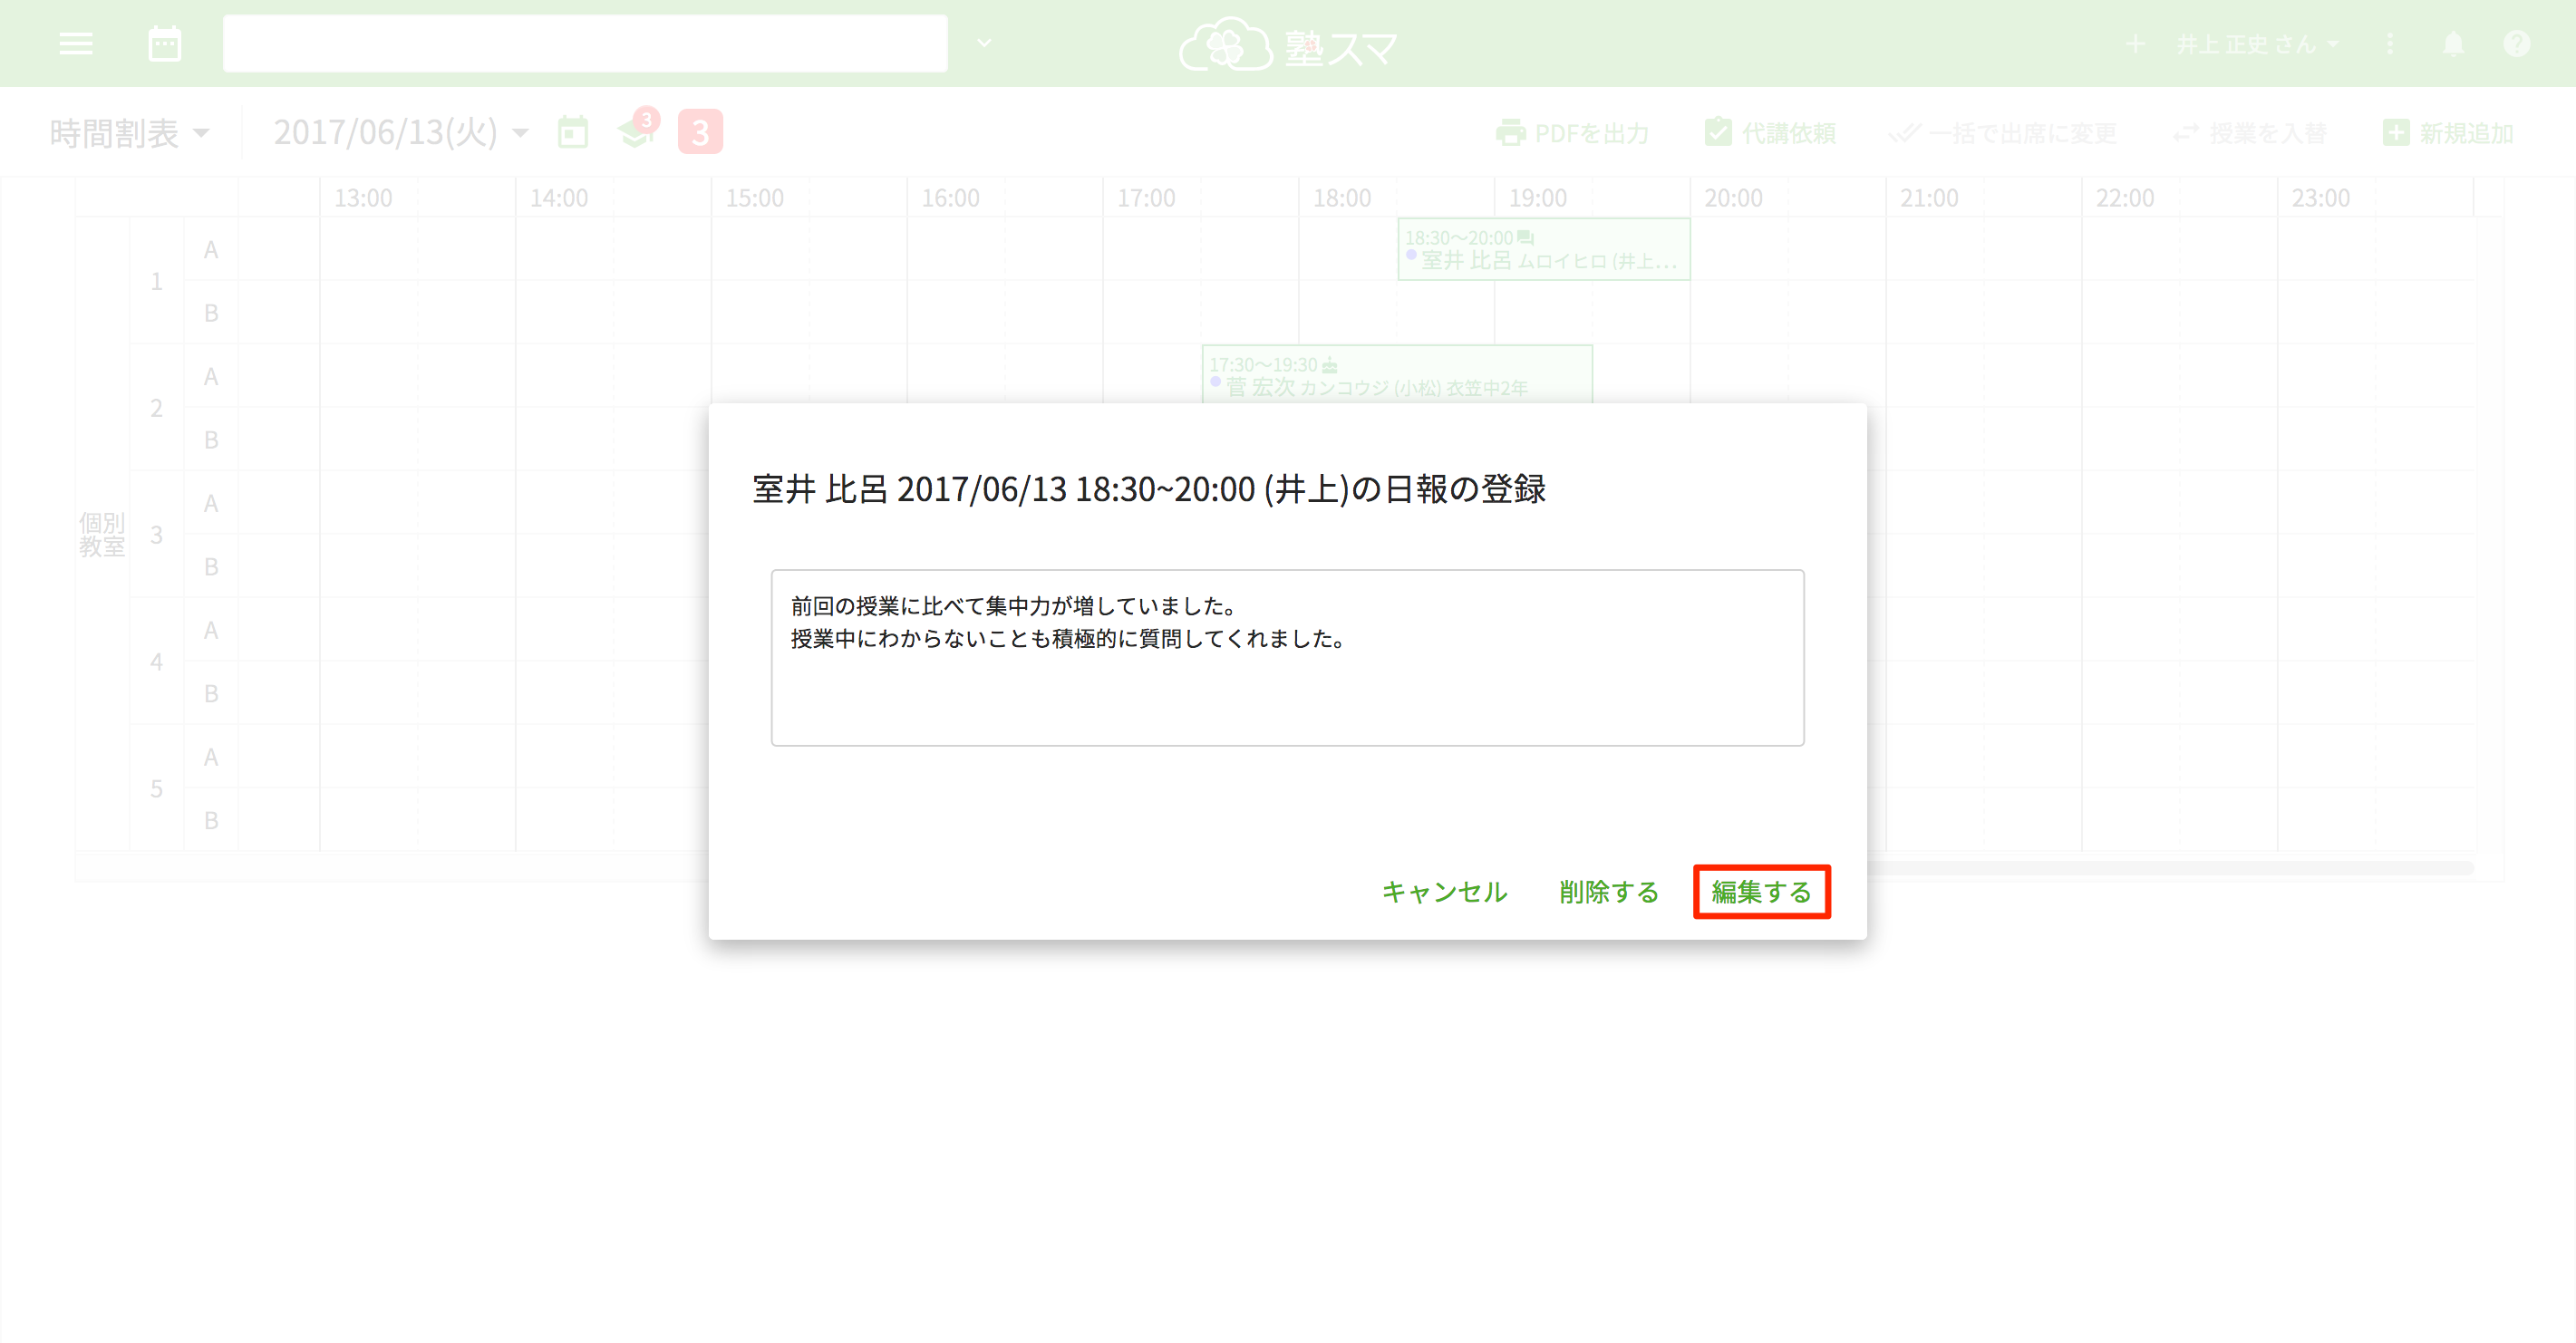
Task: Open the hamburger navigation menu
Action: tap(75, 44)
